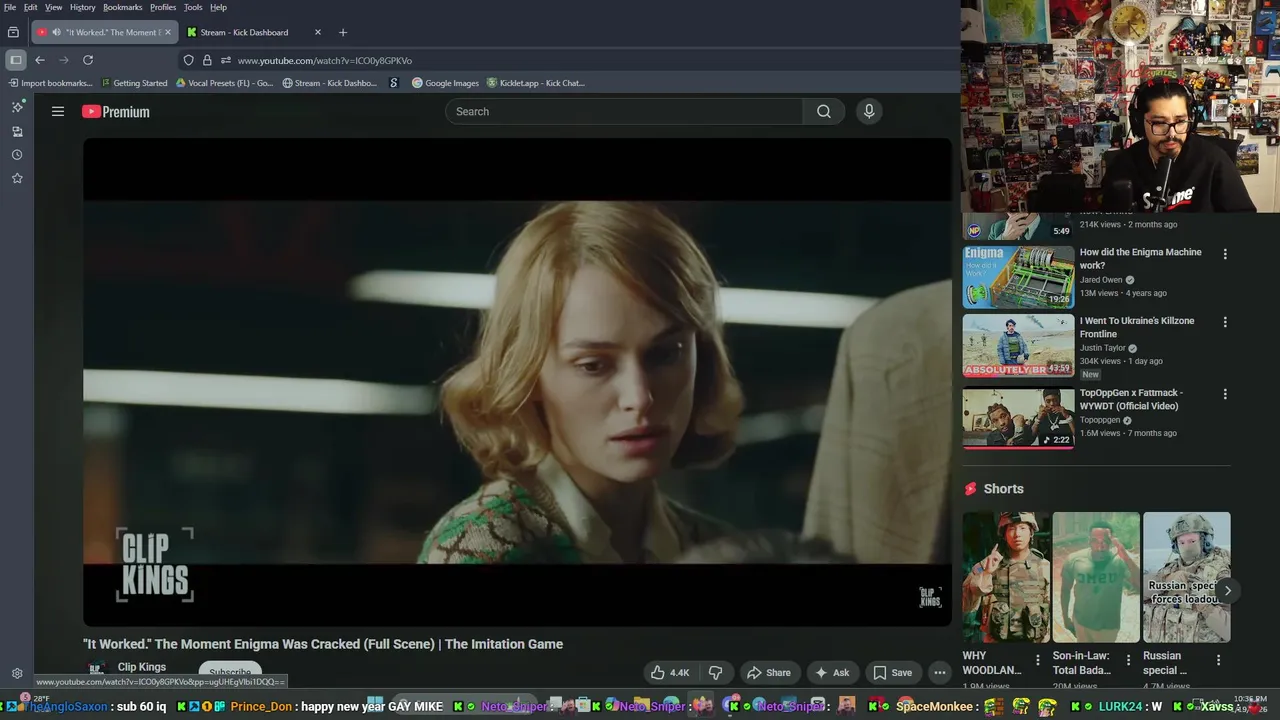Screen dimensions: 1280x720
Task: View site security lock info
Action: click(x=207, y=60)
